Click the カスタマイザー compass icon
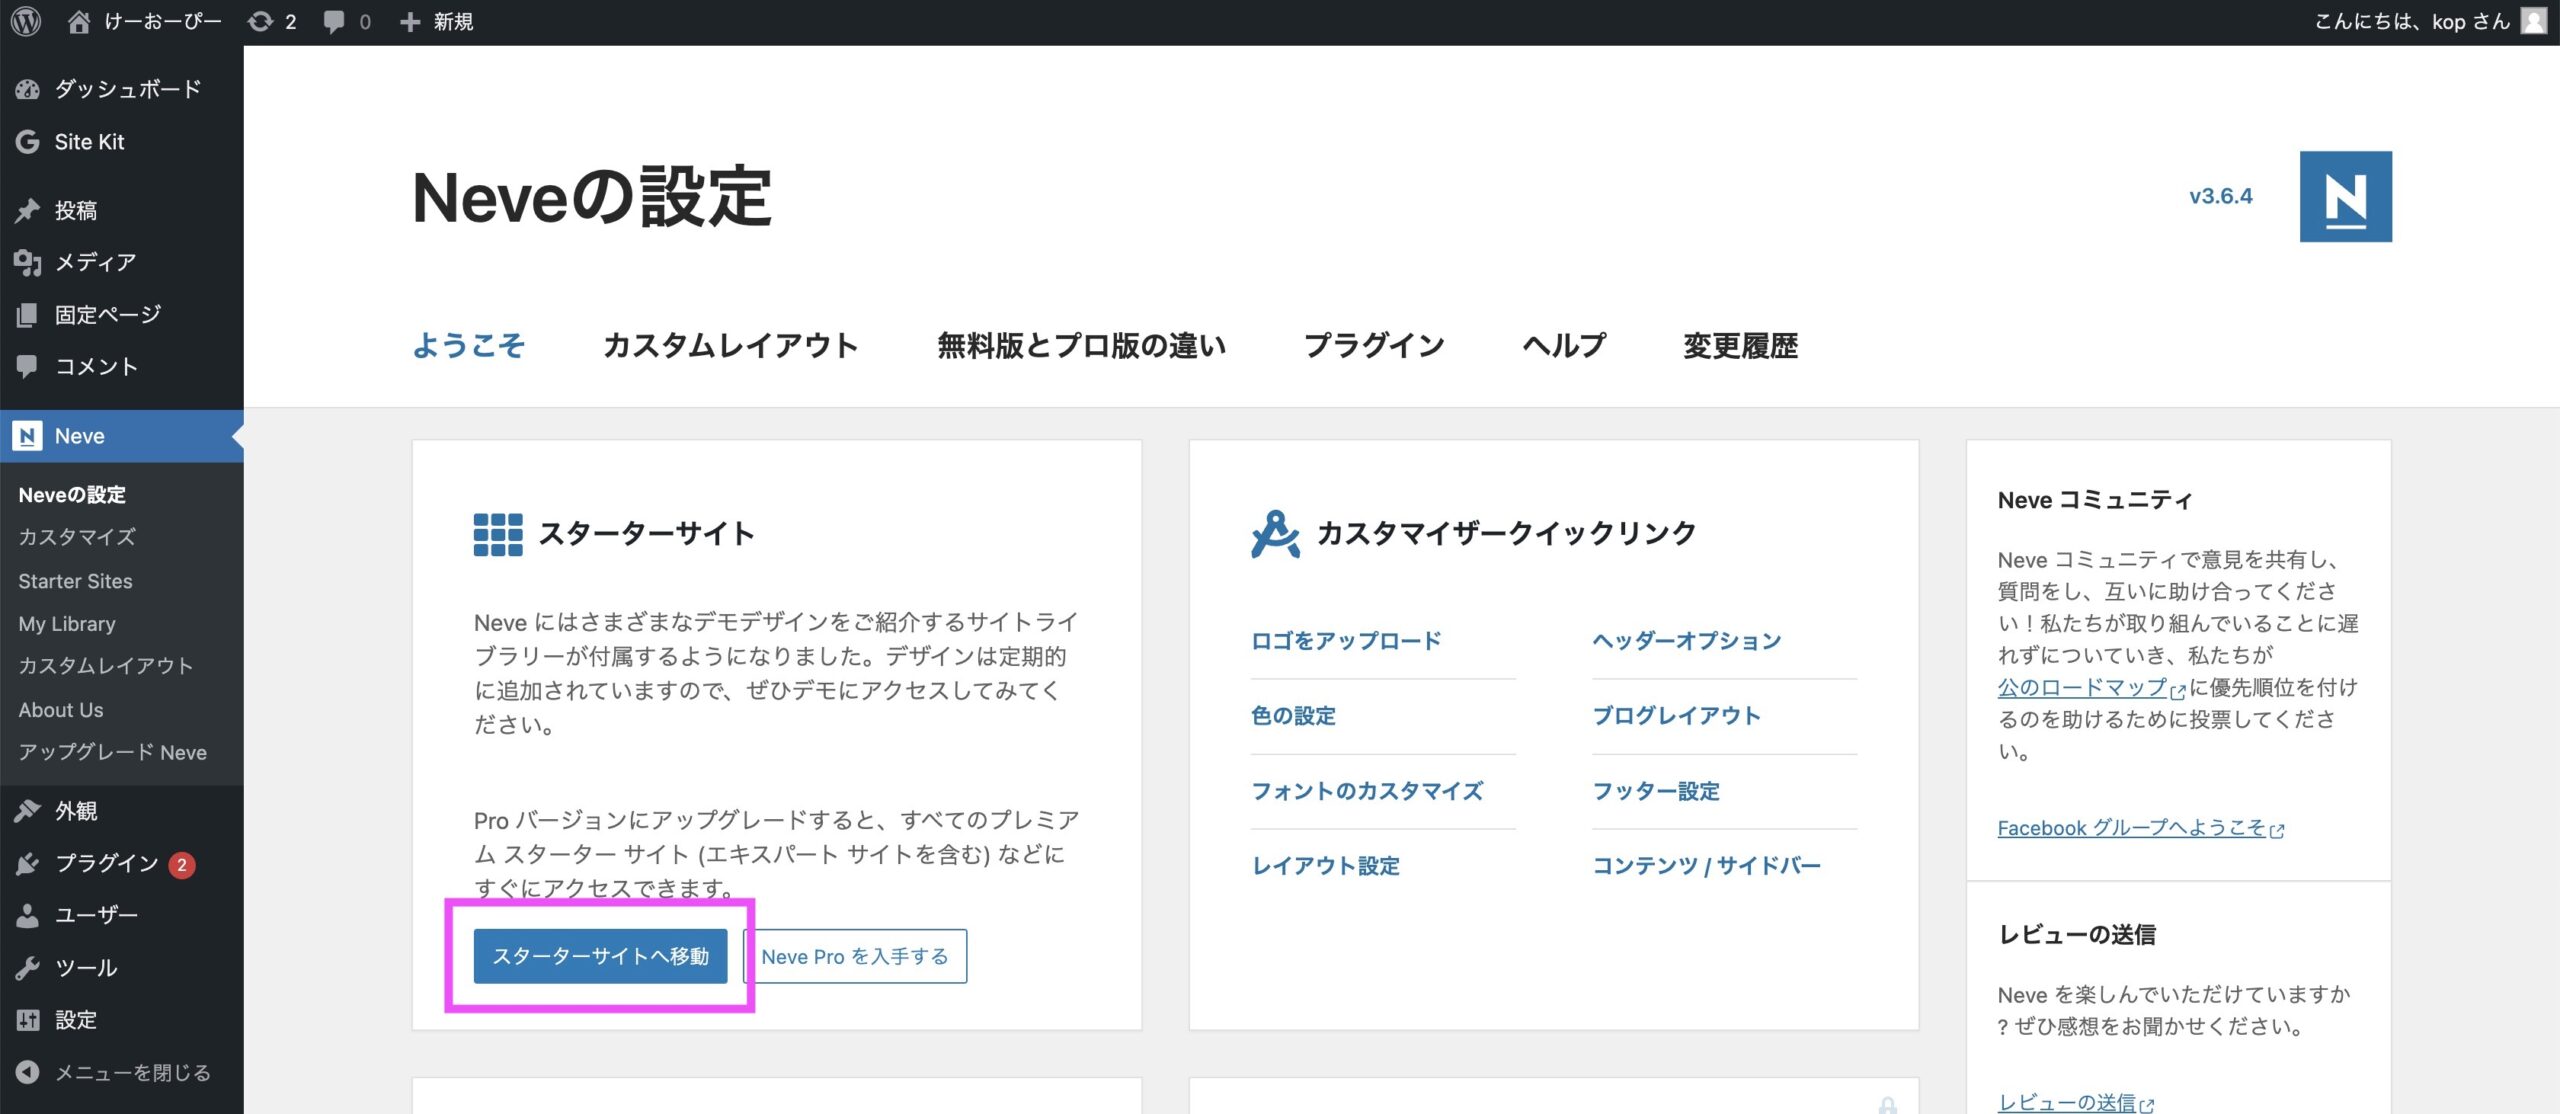2560x1114 pixels. pyautogui.click(x=1275, y=534)
